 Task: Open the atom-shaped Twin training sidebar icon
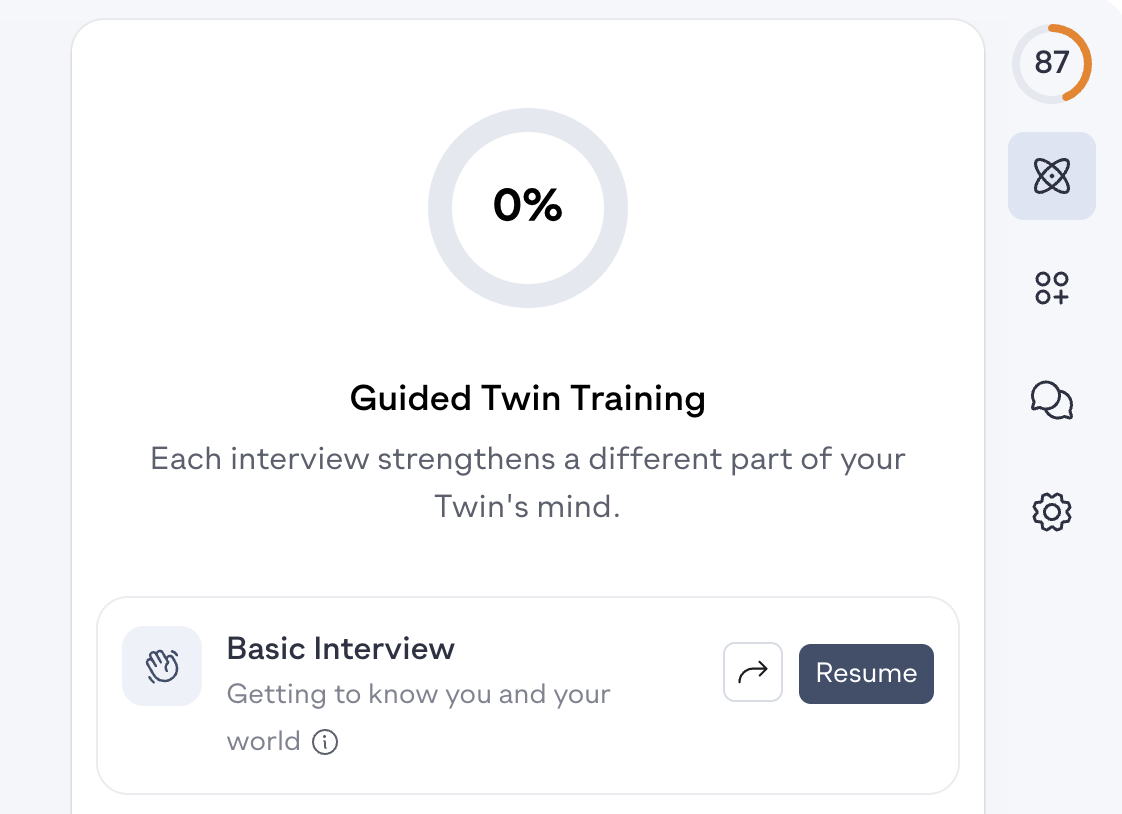point(1051,176)
